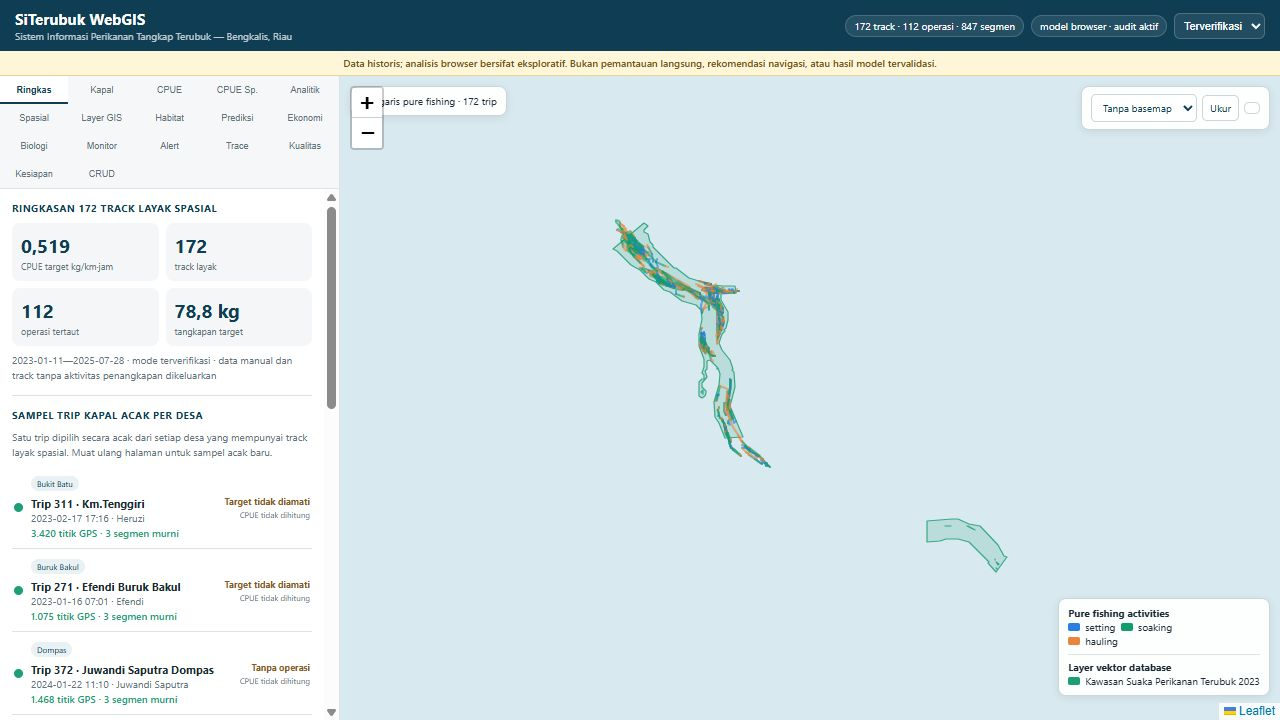Click the green status dot for Trip 311

point(18,507)
